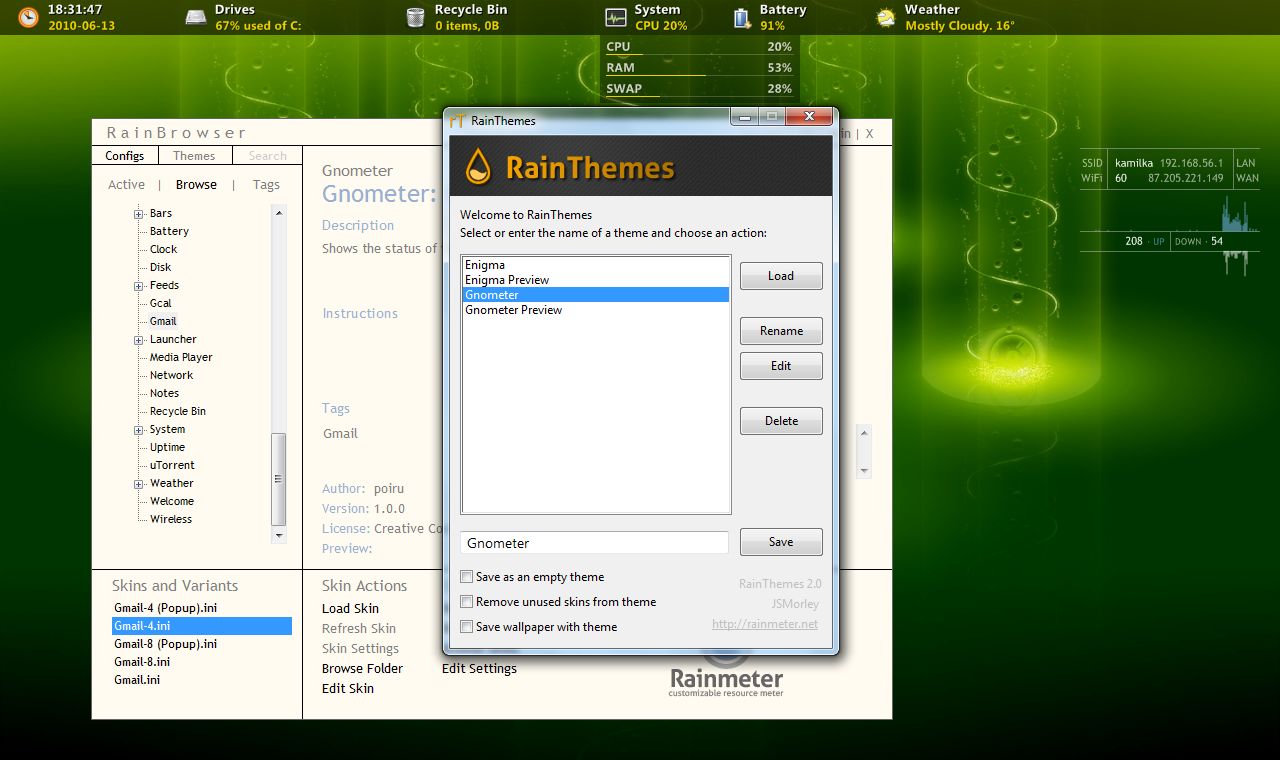Toggle Remove unused skins from theme
Image resolution: width=1280 pixels, height=760 pixels.
tap(467, 602)
